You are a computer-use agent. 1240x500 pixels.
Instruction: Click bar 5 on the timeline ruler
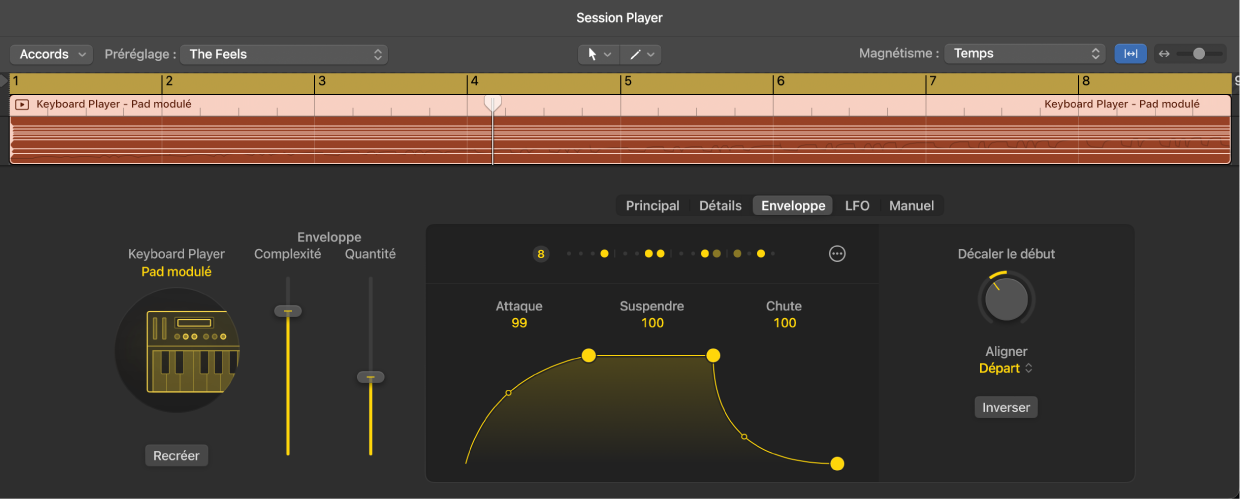[627, 82]
